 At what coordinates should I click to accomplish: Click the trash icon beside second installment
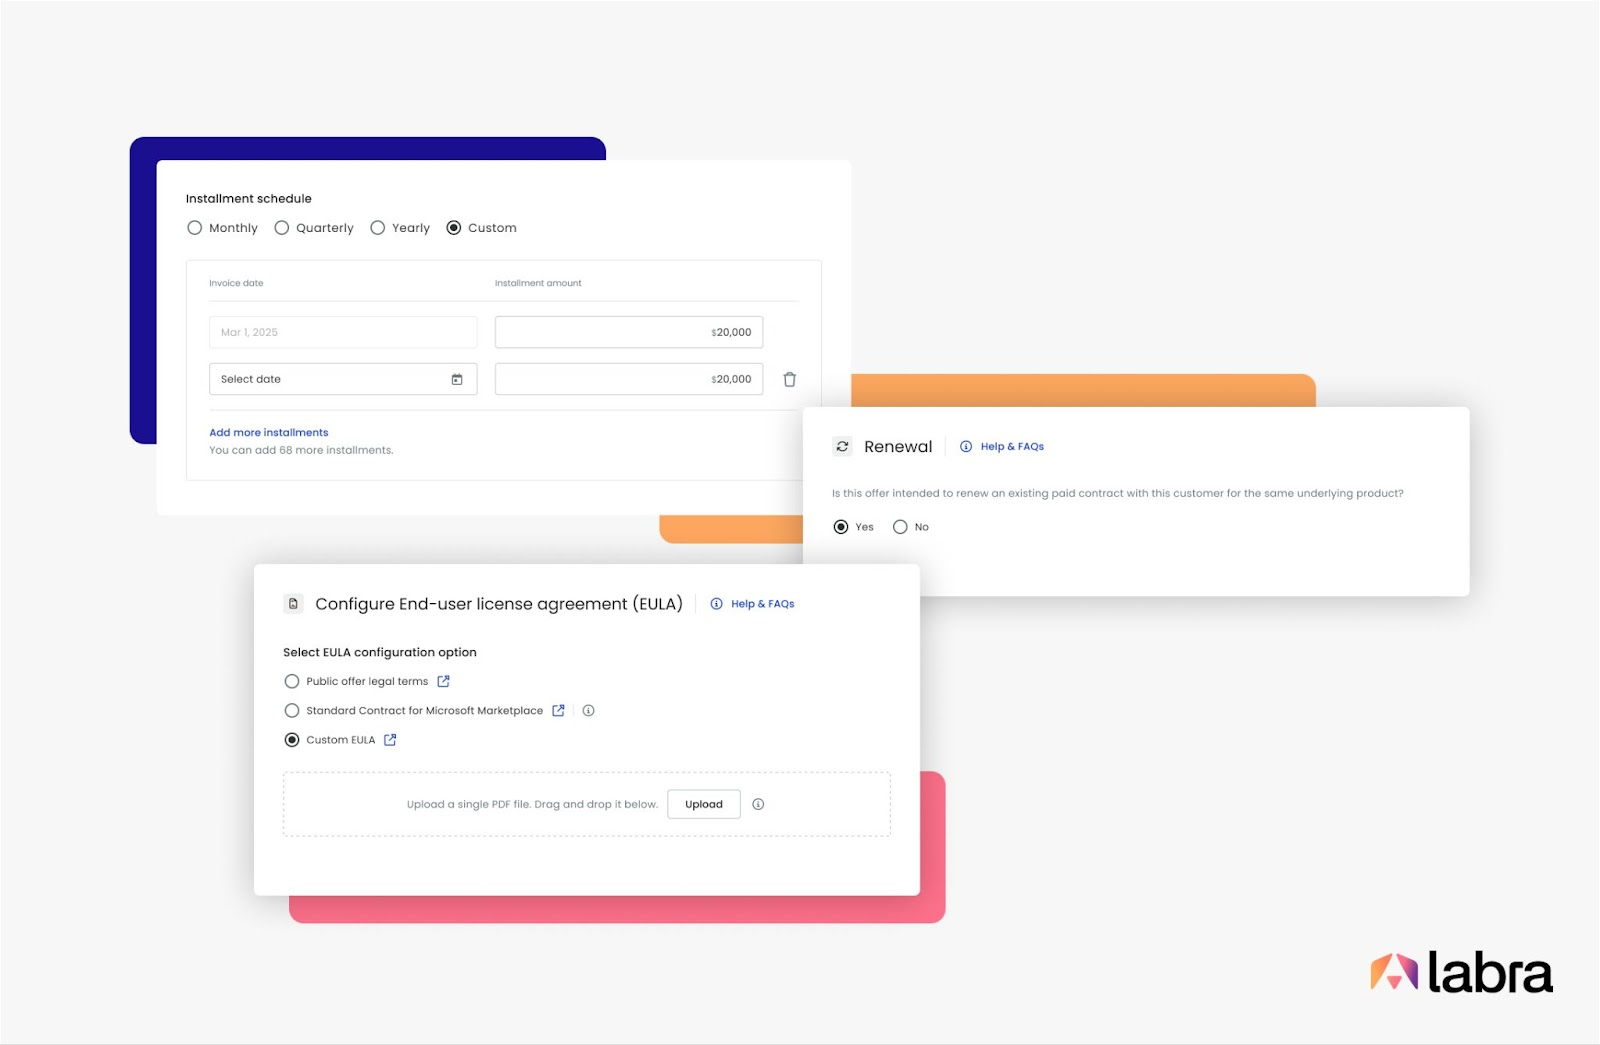(789, 380)
